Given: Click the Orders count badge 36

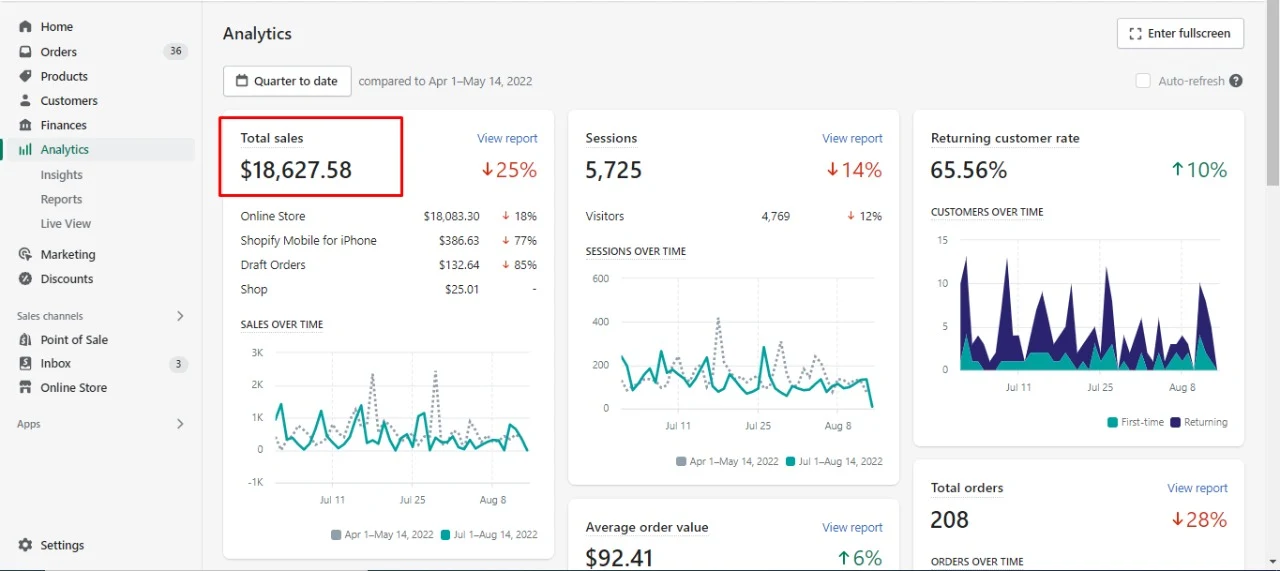Looking at the screenshot, I should [x=176, y=51].
